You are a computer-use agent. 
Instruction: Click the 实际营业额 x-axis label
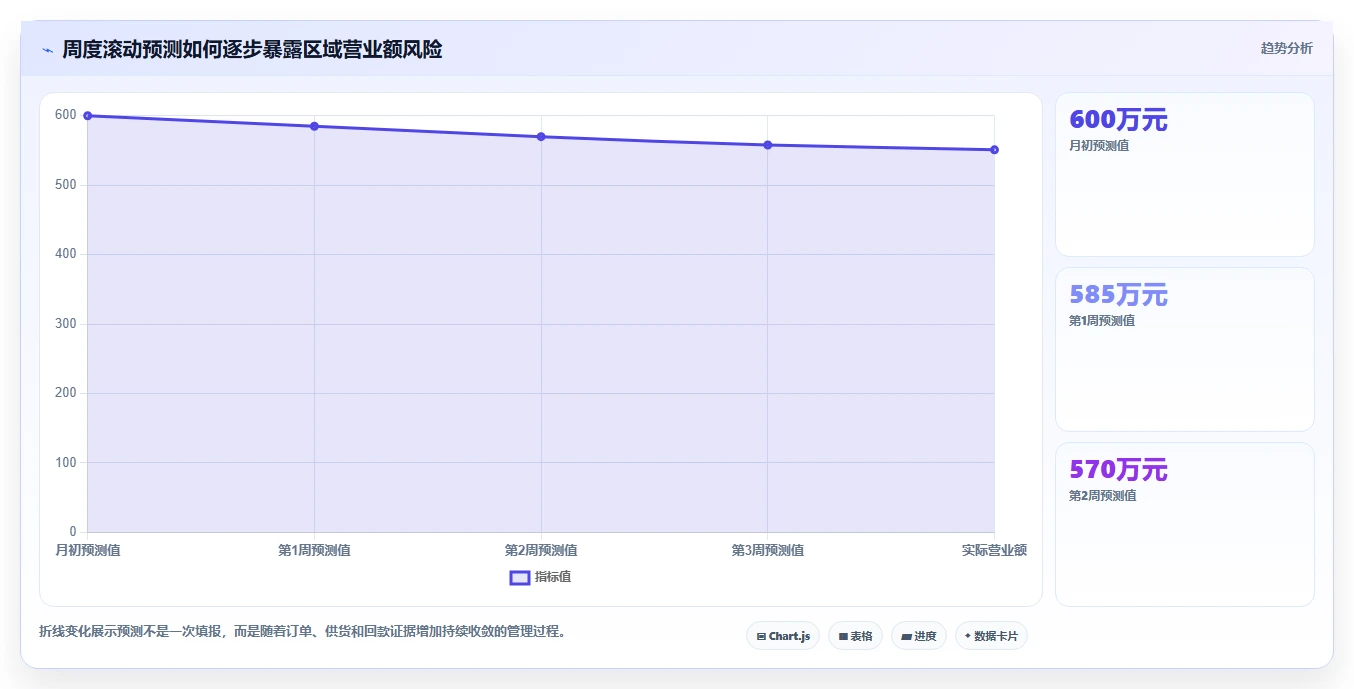994,550
